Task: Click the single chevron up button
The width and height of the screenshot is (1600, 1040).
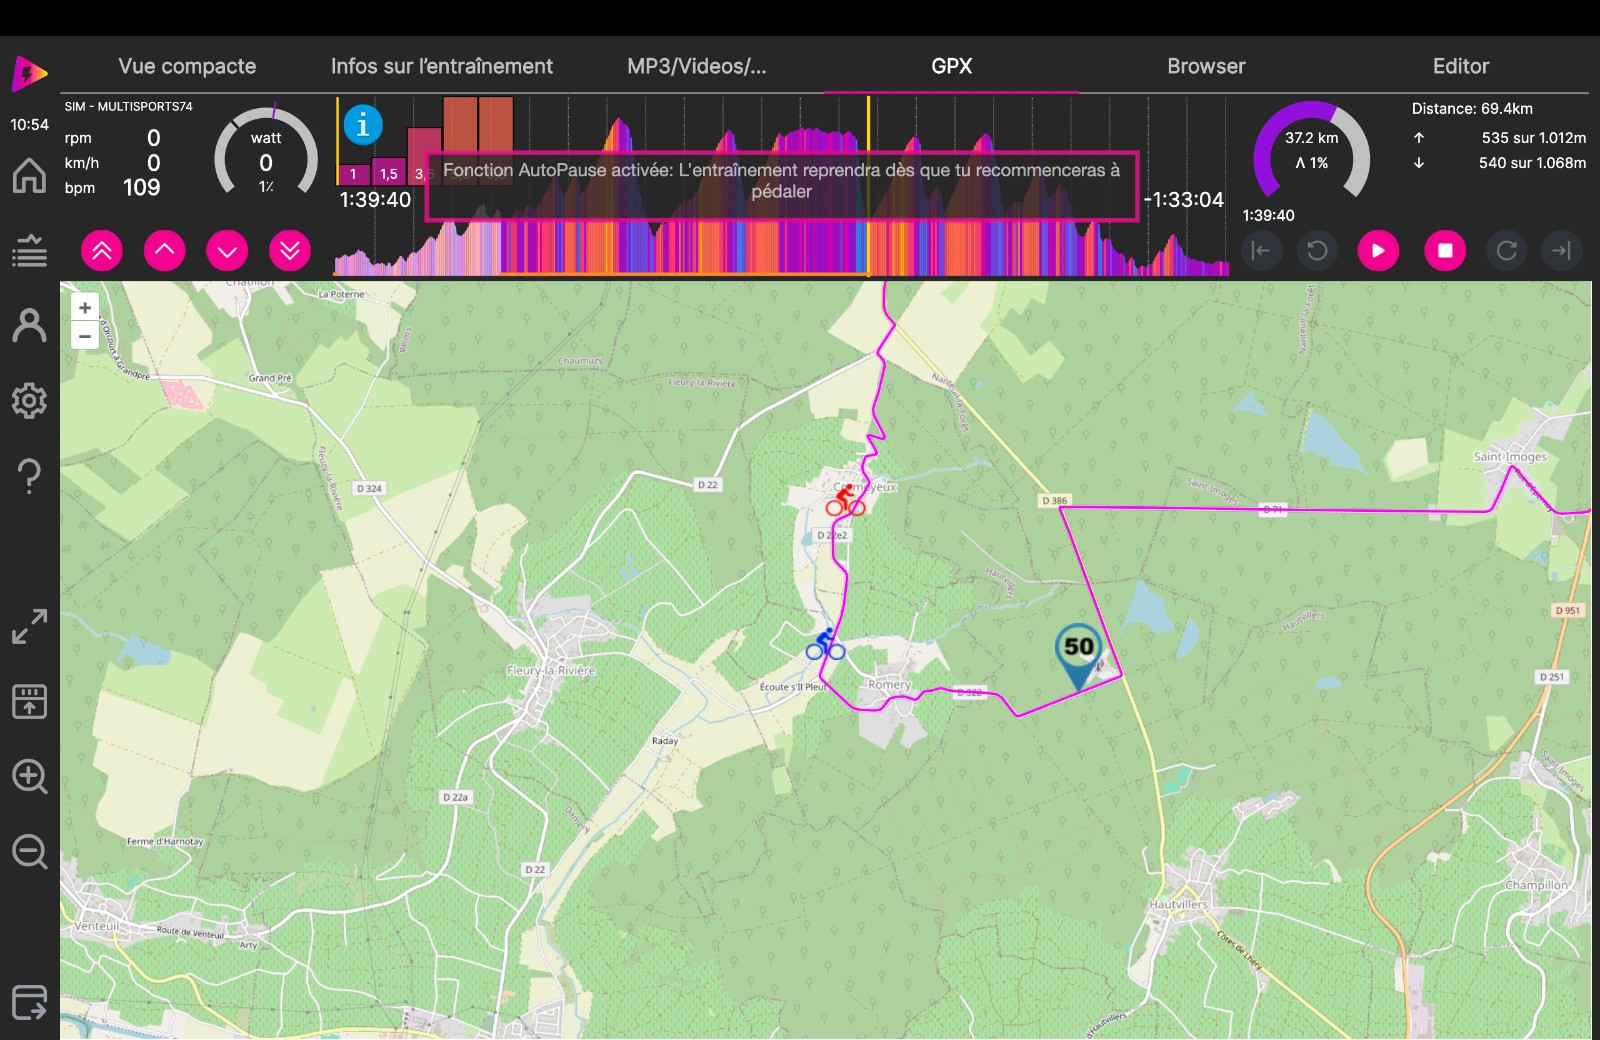Action: (x=165, y=251)
